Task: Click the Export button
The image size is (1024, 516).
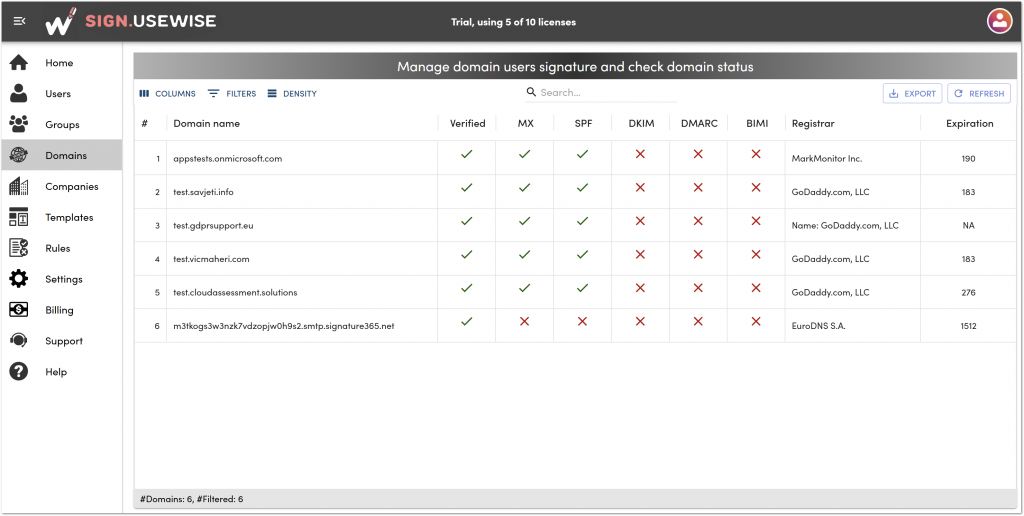Action: pyautogui.click(x=912, y=93)
